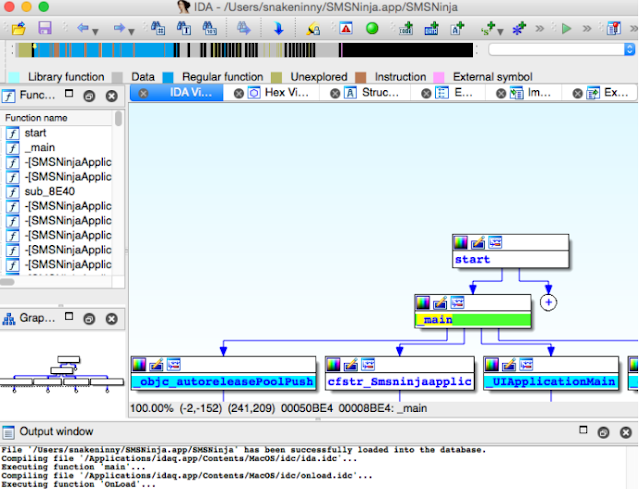This screenshot has height=489, width=640.
Task: Select the _main function in list
Action: [x=40, y=147]
